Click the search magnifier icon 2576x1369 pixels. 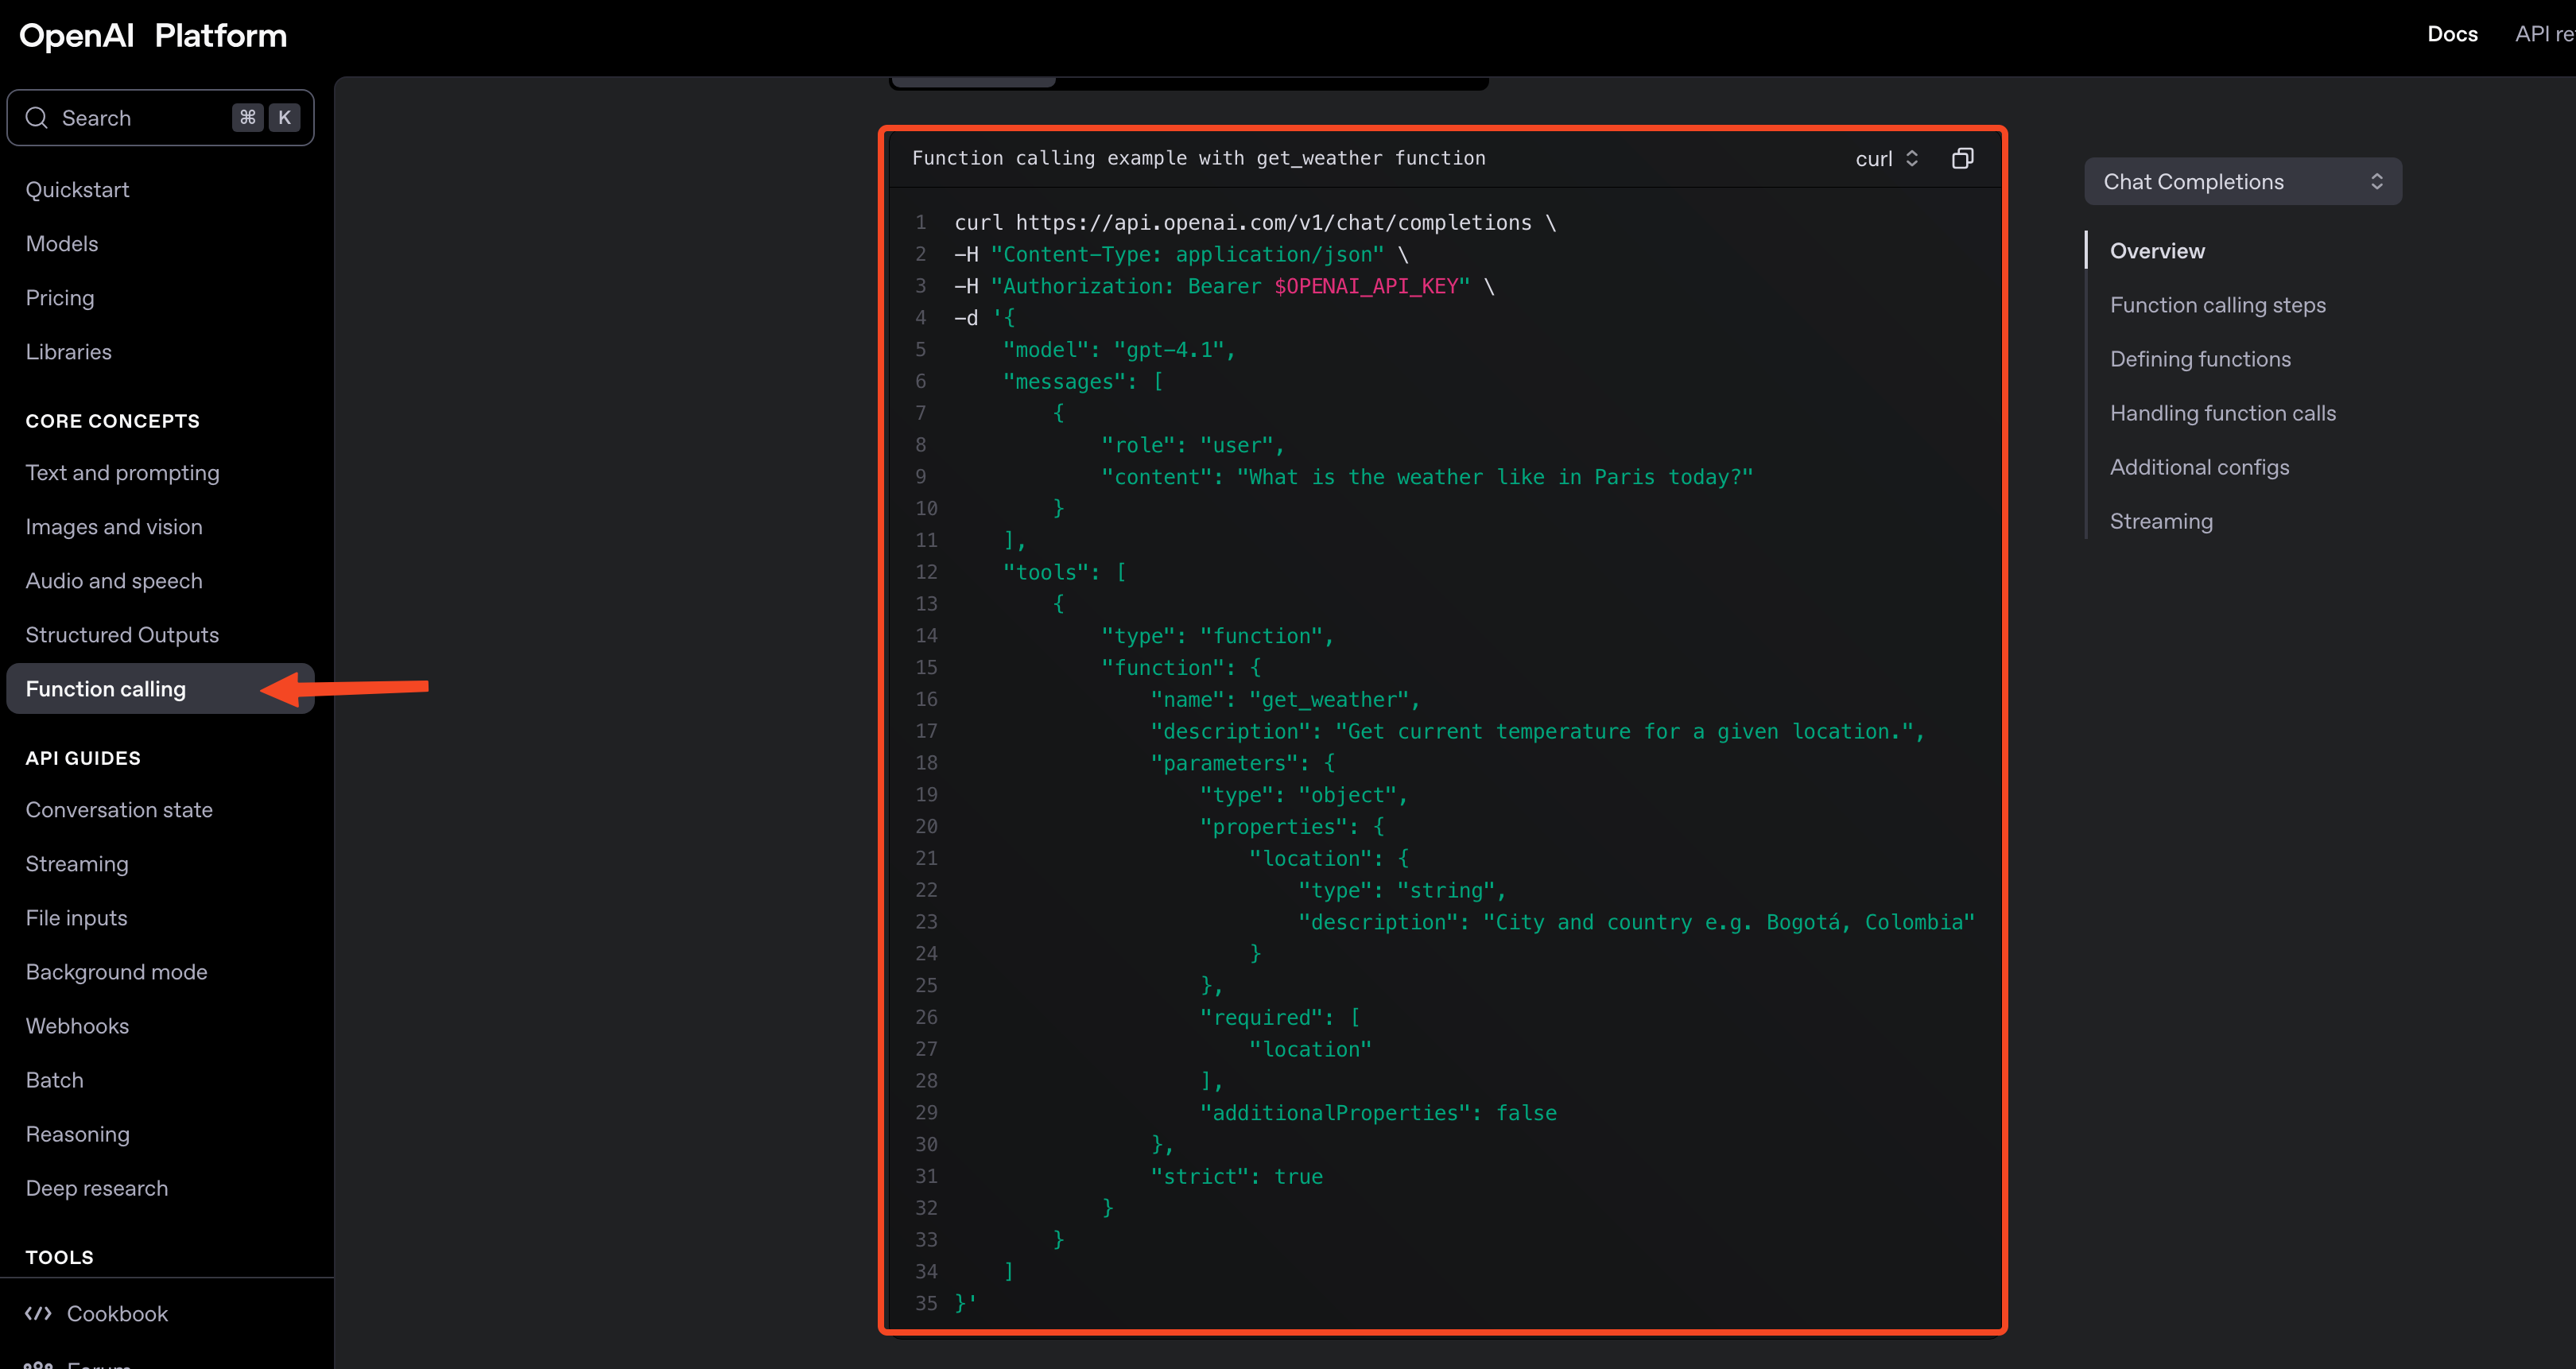(x=37, y=118)
